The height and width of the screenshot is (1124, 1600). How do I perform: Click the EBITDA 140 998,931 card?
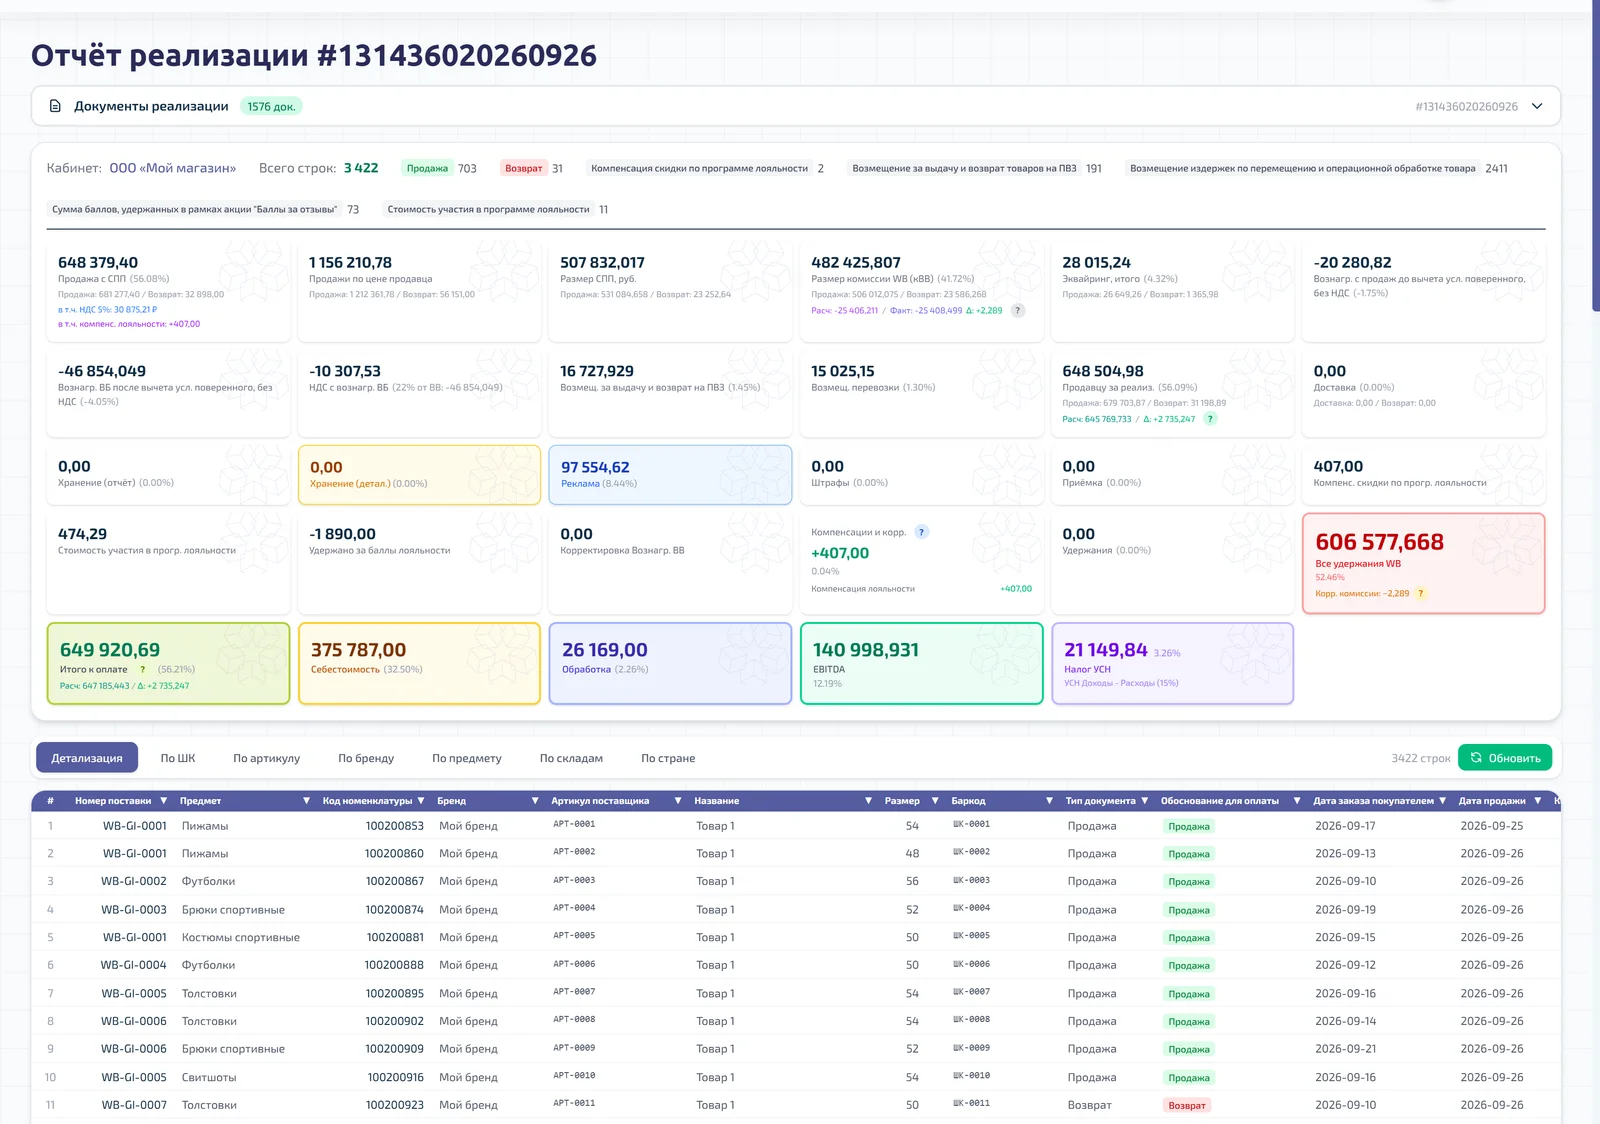921,663
